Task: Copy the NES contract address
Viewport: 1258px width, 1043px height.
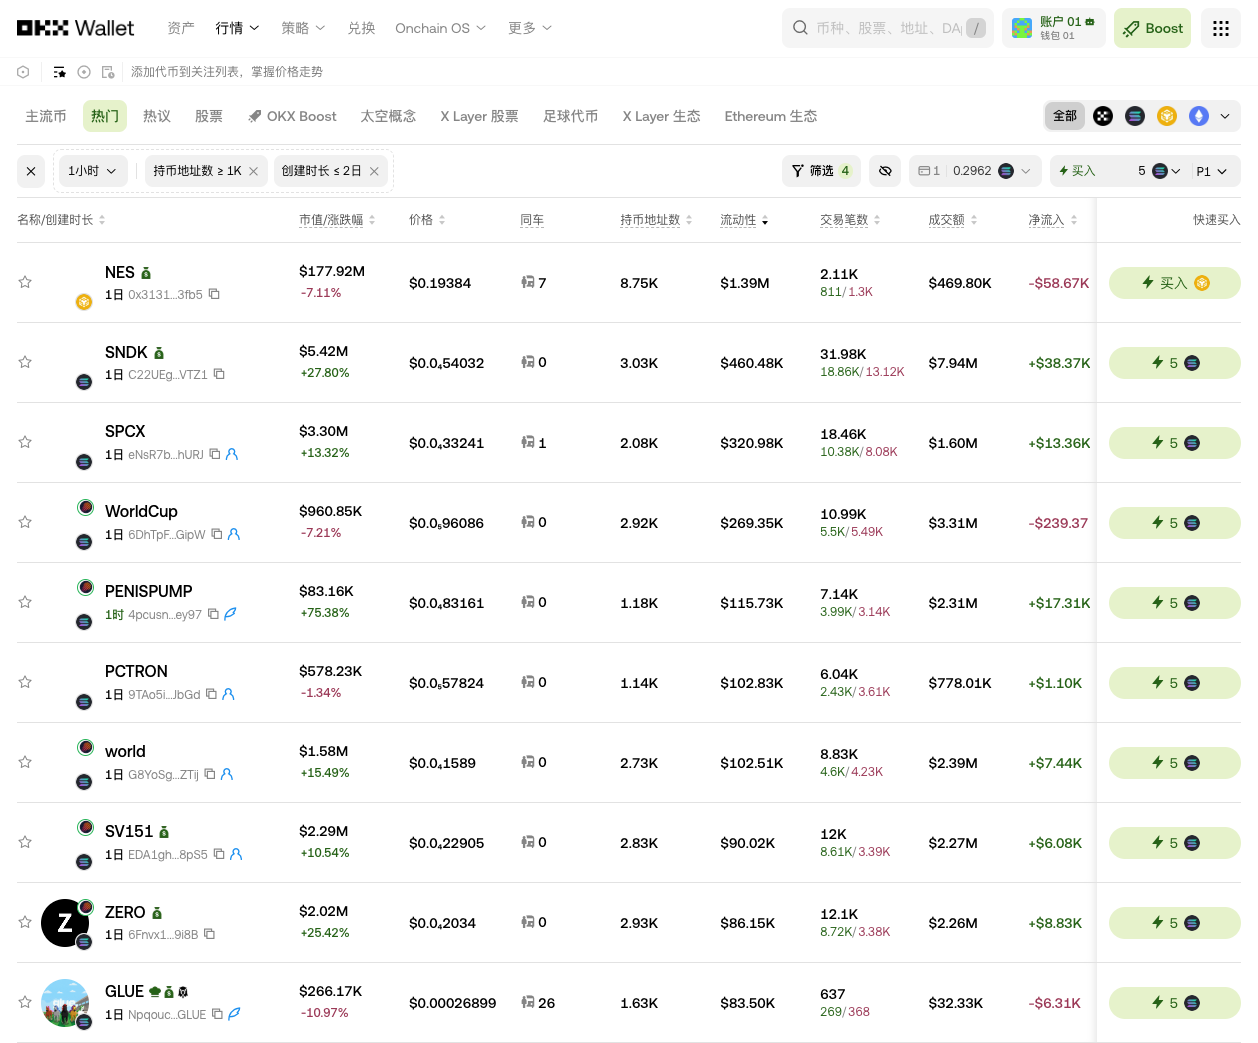Action: (214, 294)
